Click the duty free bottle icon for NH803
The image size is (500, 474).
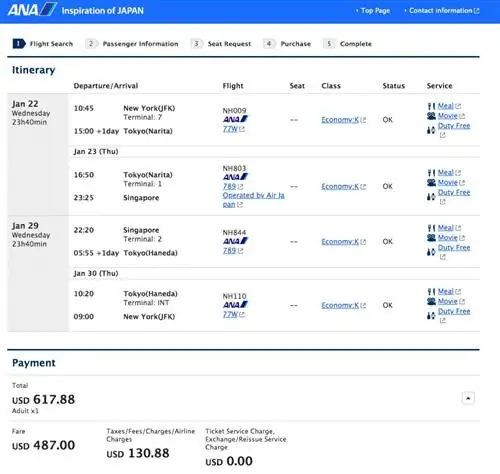(x=431, y=197)
